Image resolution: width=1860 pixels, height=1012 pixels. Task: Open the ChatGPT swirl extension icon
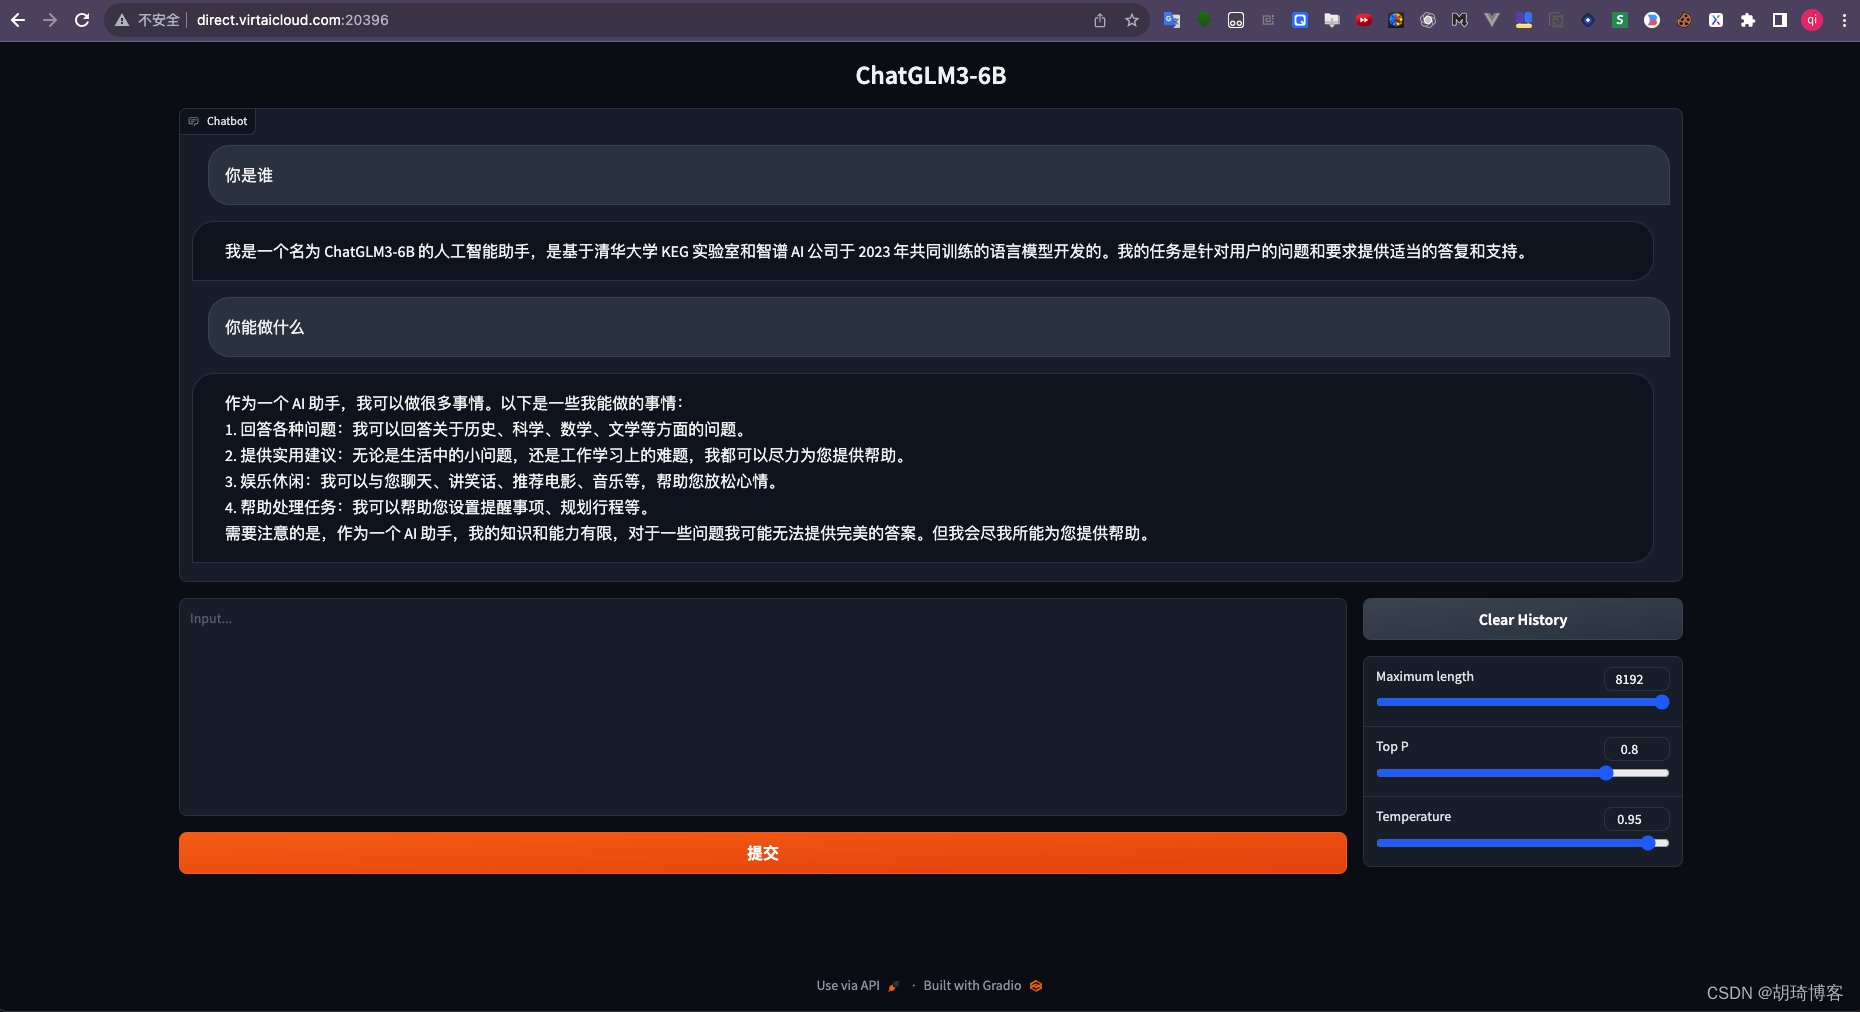pyautogui.click(x=1428, y=20)
